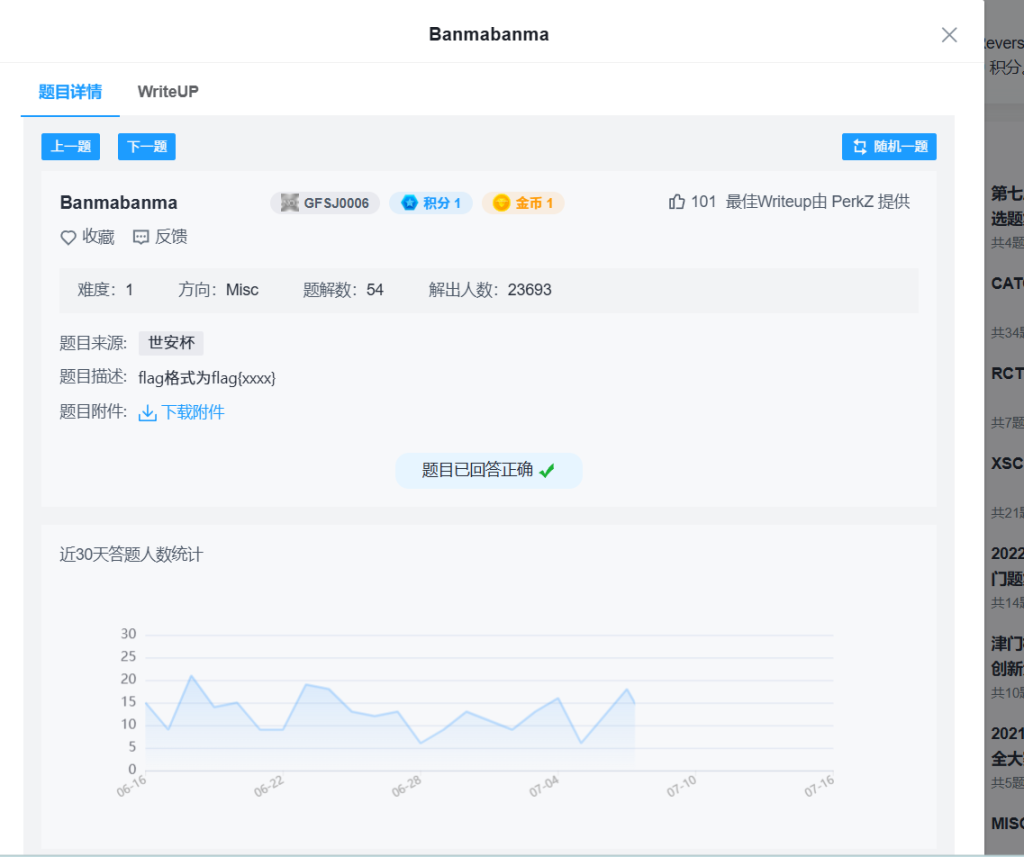Close the Banmabanma dialog with the X
This screenshot has width=1024, height=857.
tap(949, 35)
